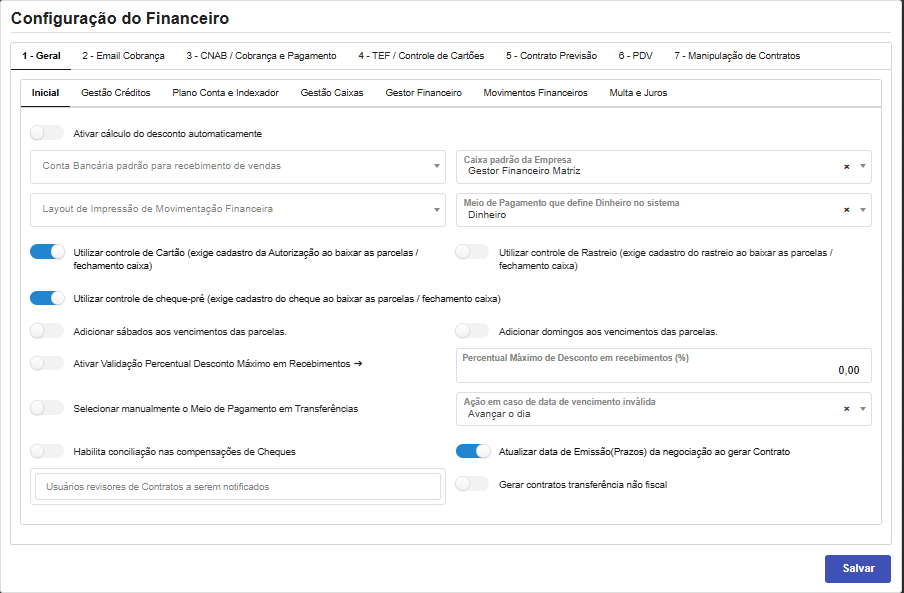The height and width of the screenshot is (593, 904).
Task: Click Percentual Máximo de Desconto input field
Action: point(663,370)
